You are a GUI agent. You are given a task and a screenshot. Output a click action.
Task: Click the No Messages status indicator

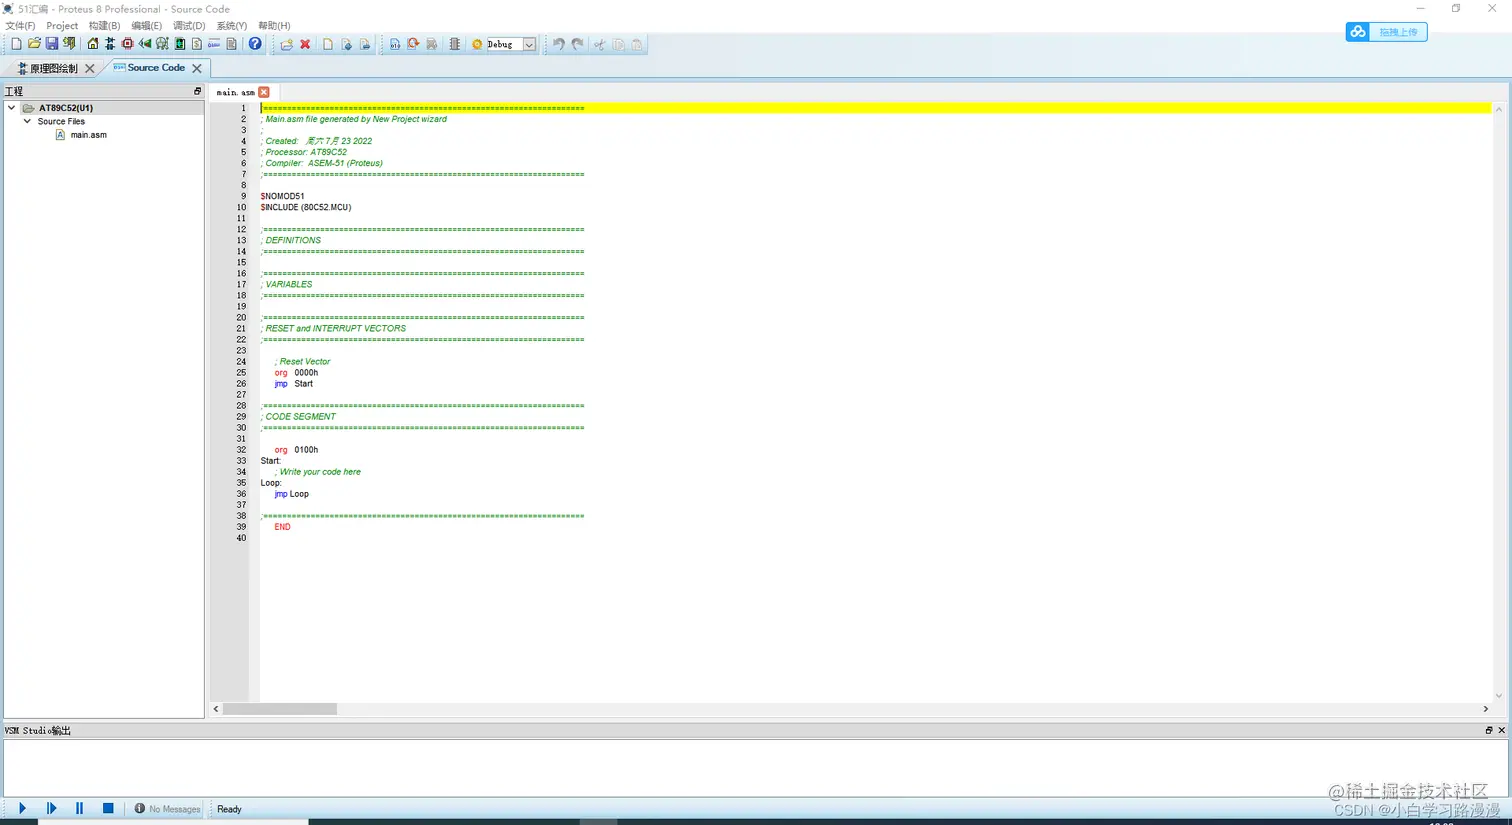(167, 809)
